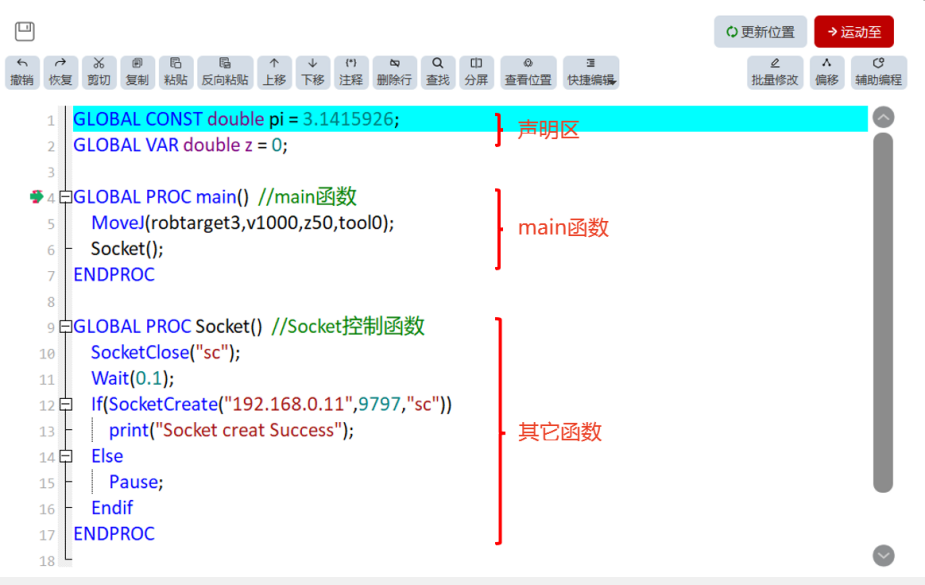
Task: Collapse the Else block fold marker
Action: 66,456
